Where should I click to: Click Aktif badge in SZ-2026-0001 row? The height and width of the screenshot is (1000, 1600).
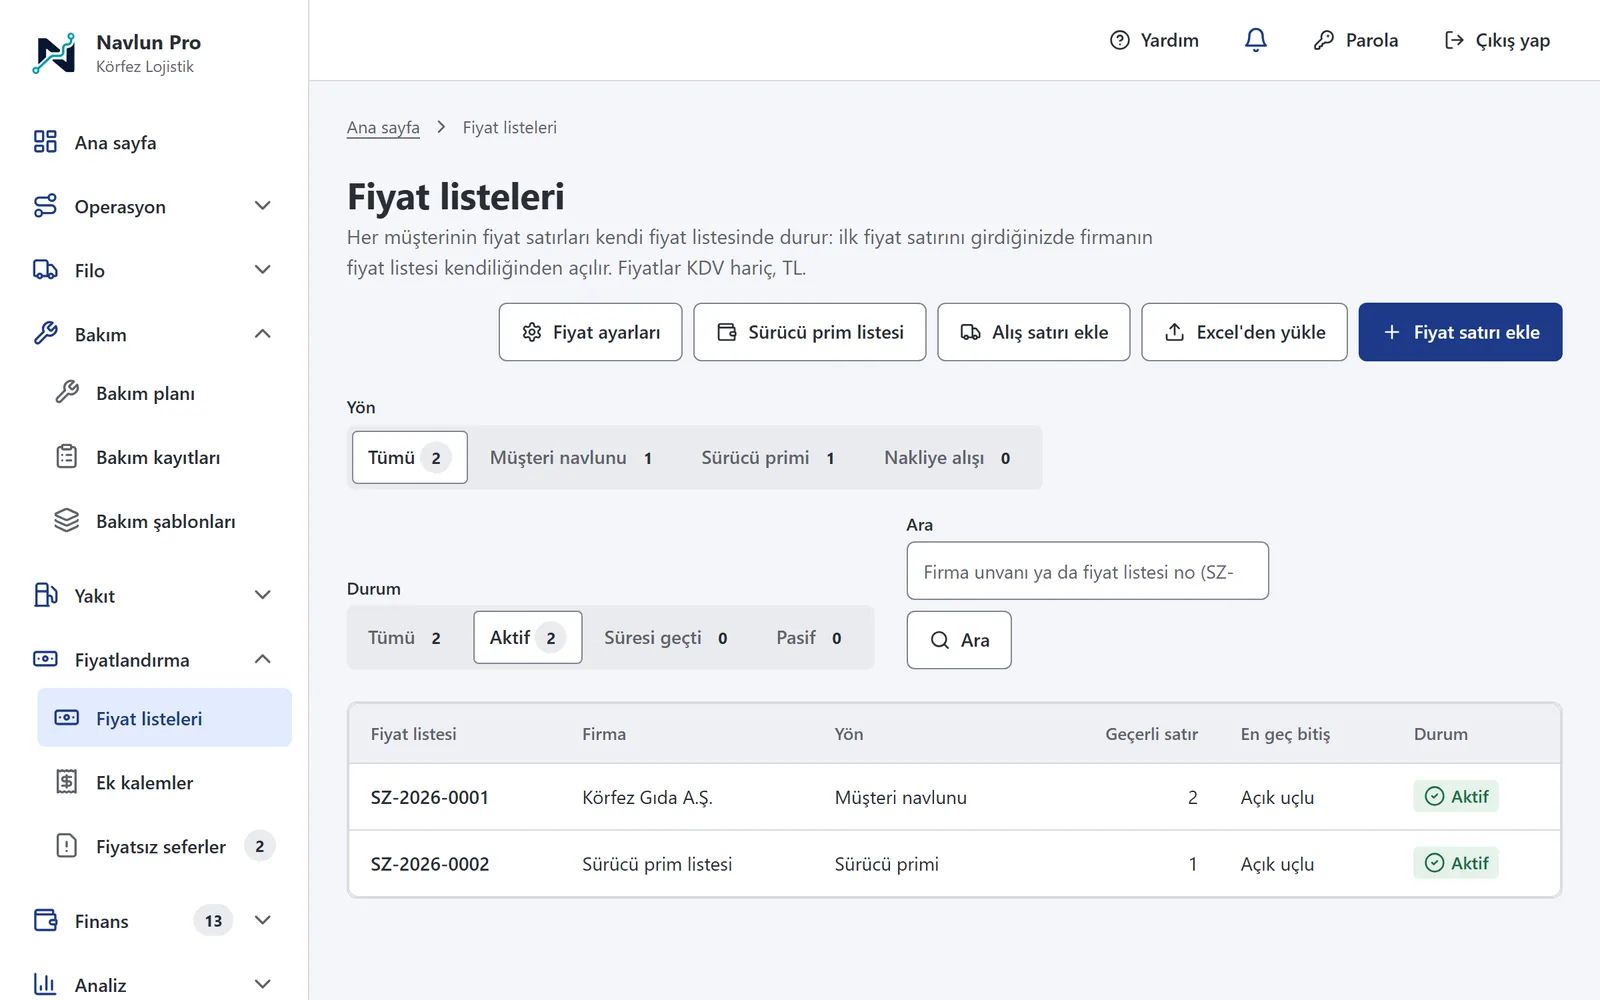coord(1456,796)
